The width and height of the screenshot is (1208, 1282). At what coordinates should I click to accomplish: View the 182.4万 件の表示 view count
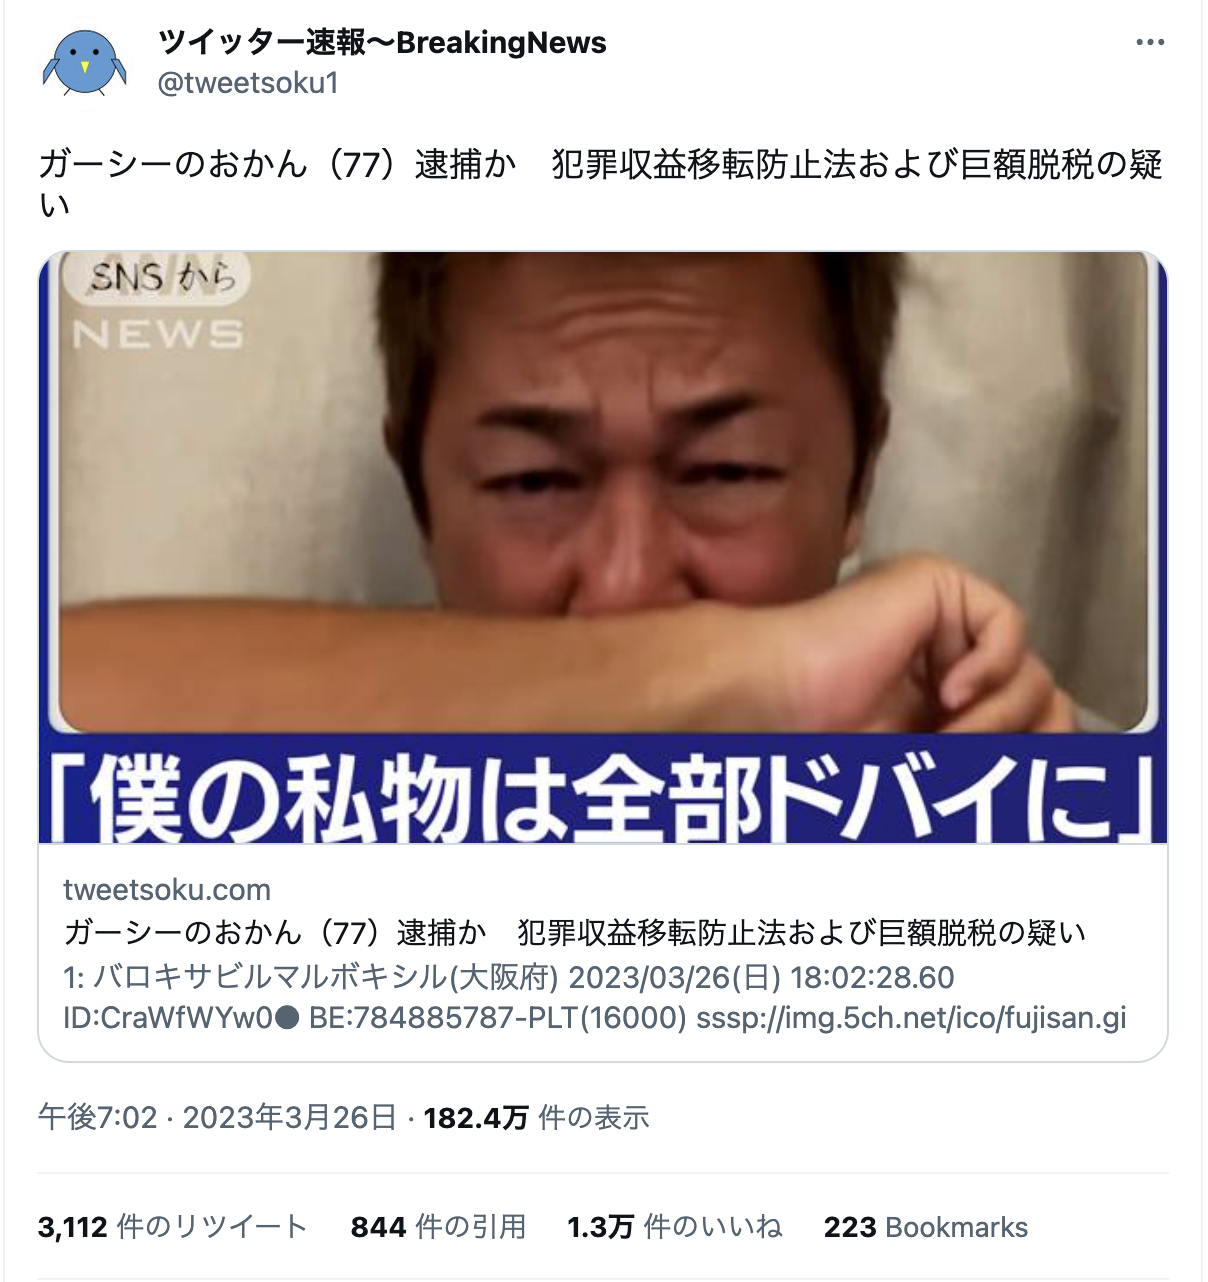536,1117
